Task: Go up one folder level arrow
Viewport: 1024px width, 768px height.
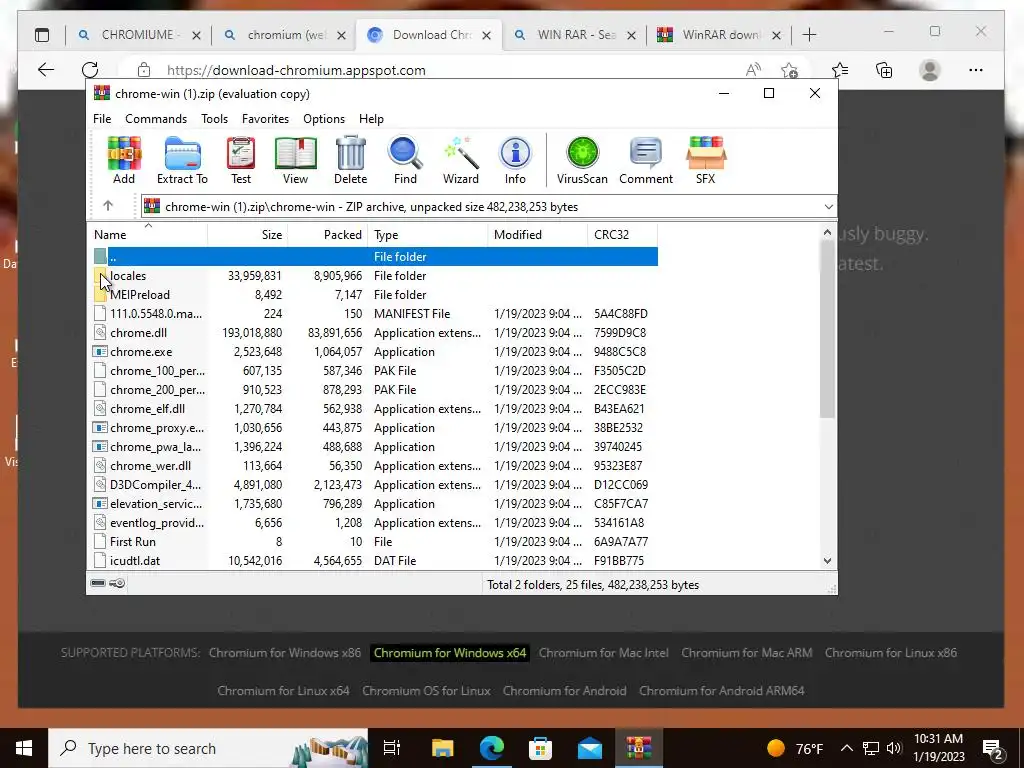Action: 108,206
